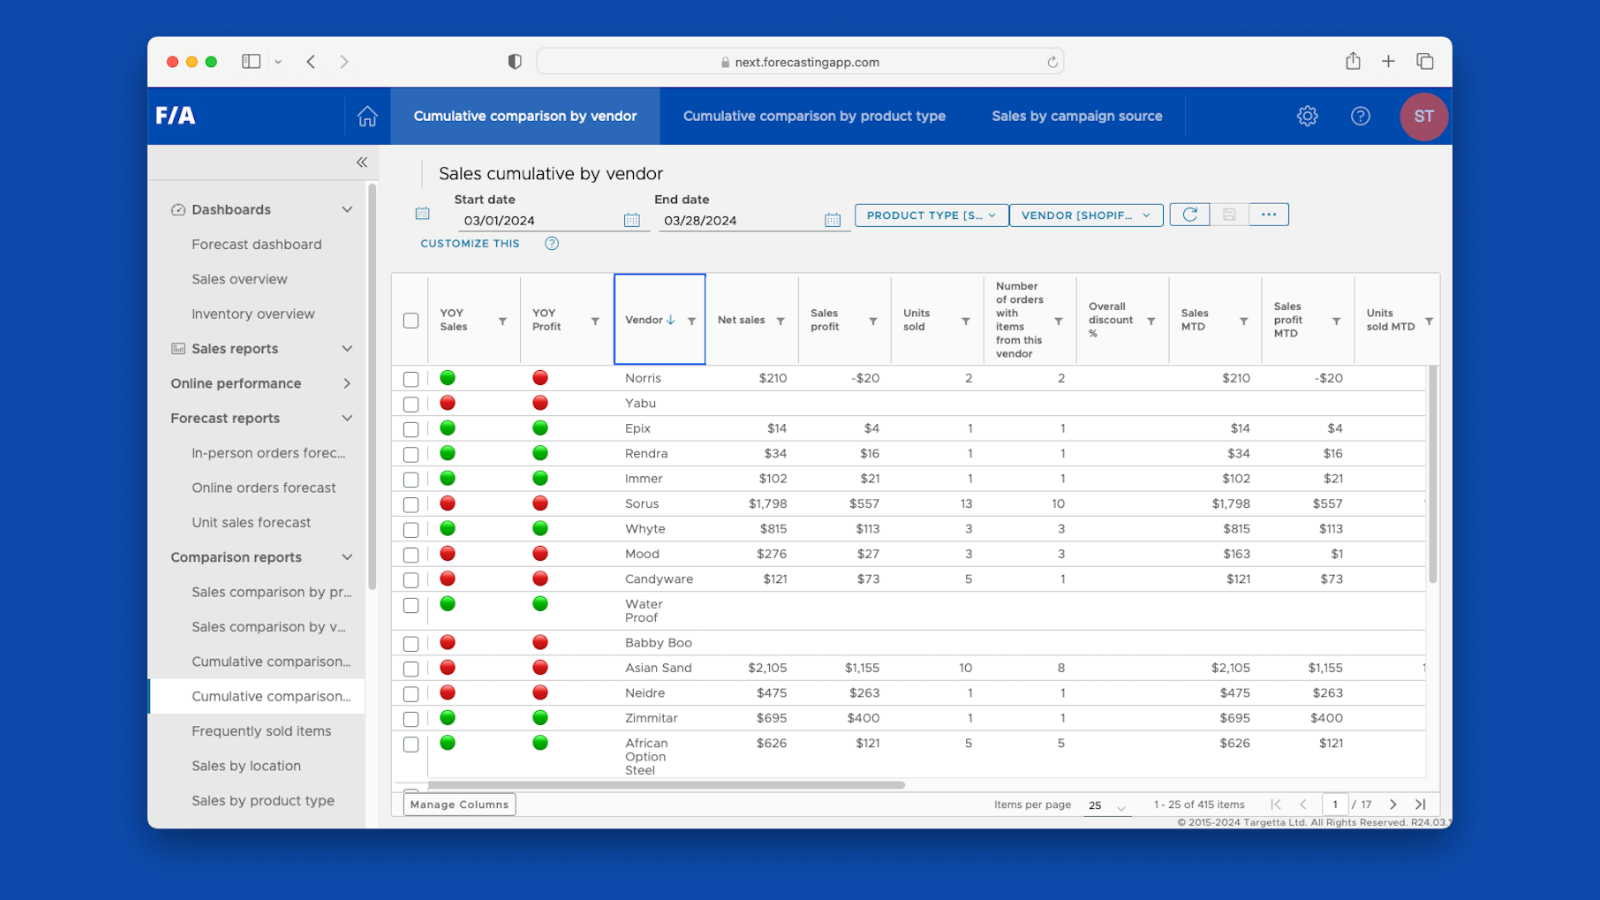1600x900 pixels.
Task: Open settings via the gear icon
Action: [x=1307, y=116]
